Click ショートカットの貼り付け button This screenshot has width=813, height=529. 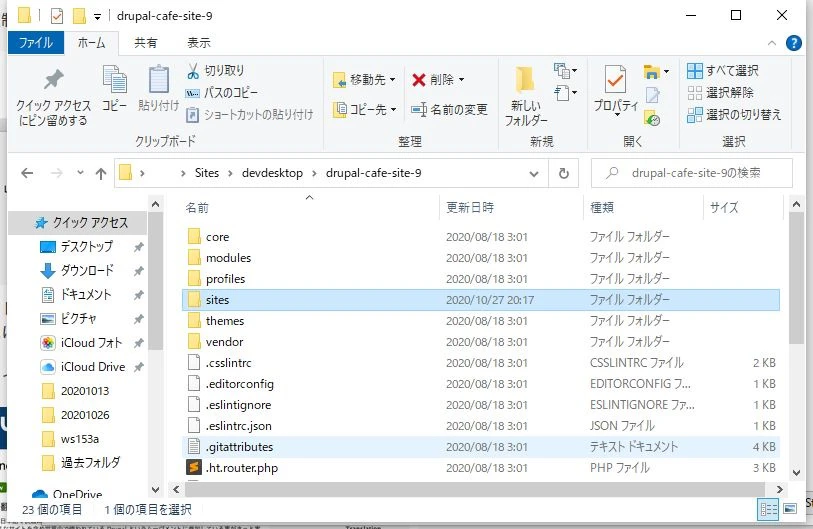point(250,115)
